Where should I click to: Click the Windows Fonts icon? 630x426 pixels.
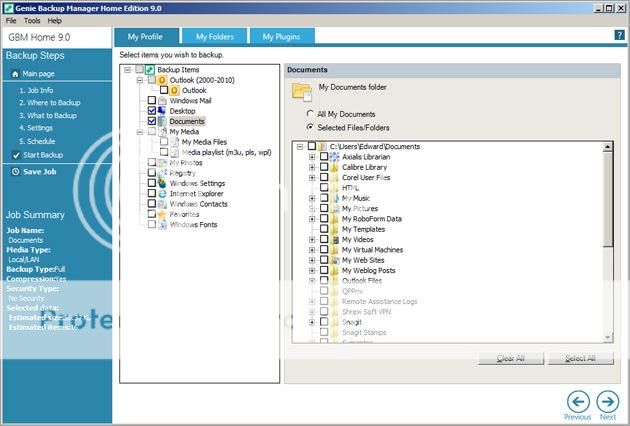162,225
